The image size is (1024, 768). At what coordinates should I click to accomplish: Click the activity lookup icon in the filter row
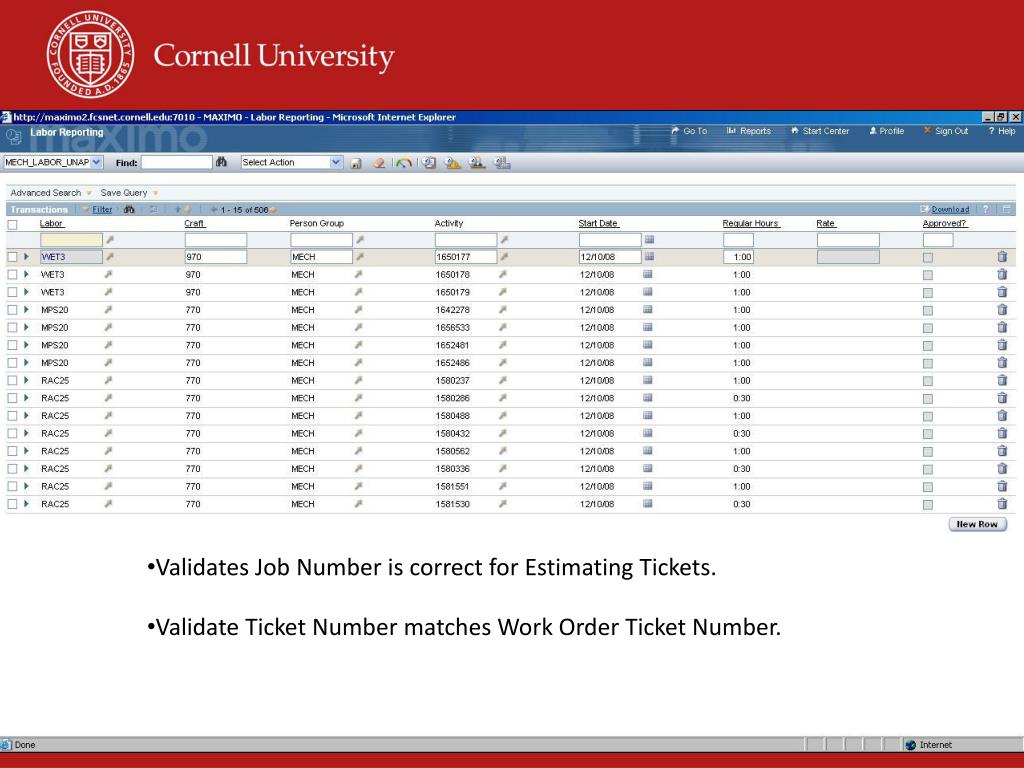pos(504,240)
